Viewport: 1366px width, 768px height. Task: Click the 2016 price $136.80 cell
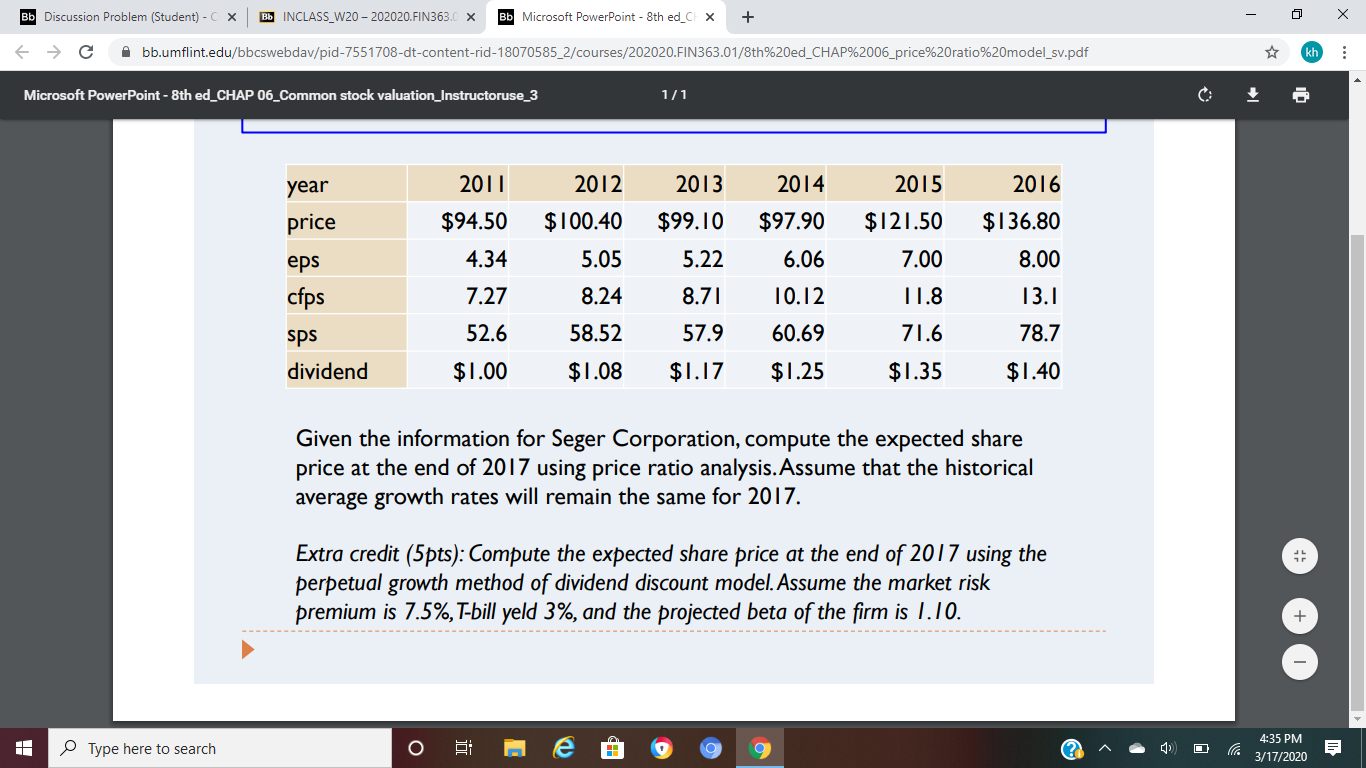1004,220
